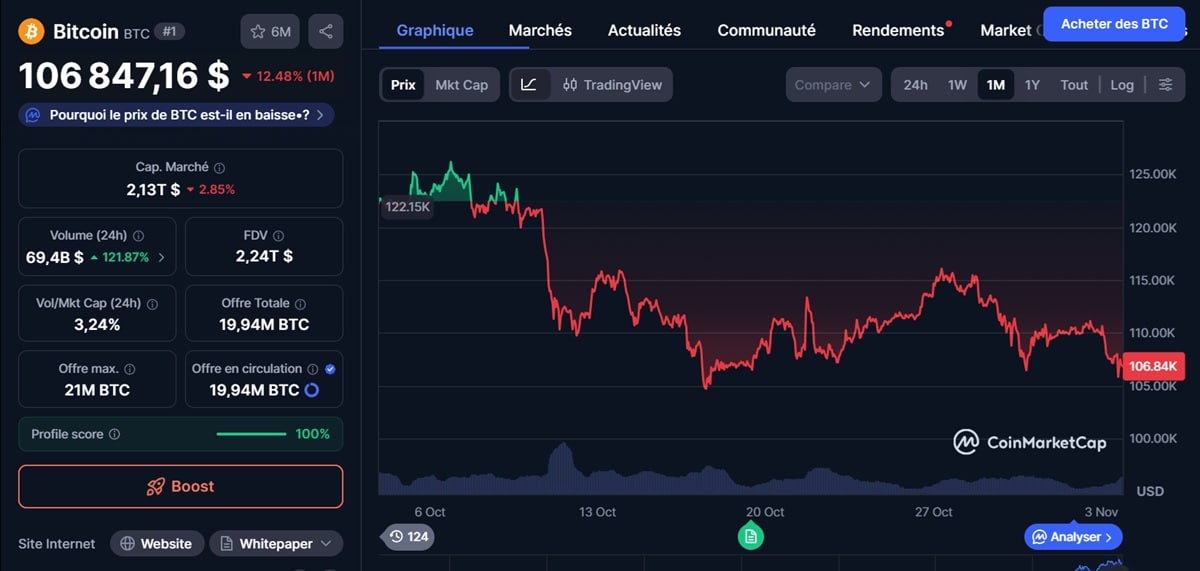Click the 2,13T $ market cap value
This screenshot has width=1200, height=571.
point(153,189)
